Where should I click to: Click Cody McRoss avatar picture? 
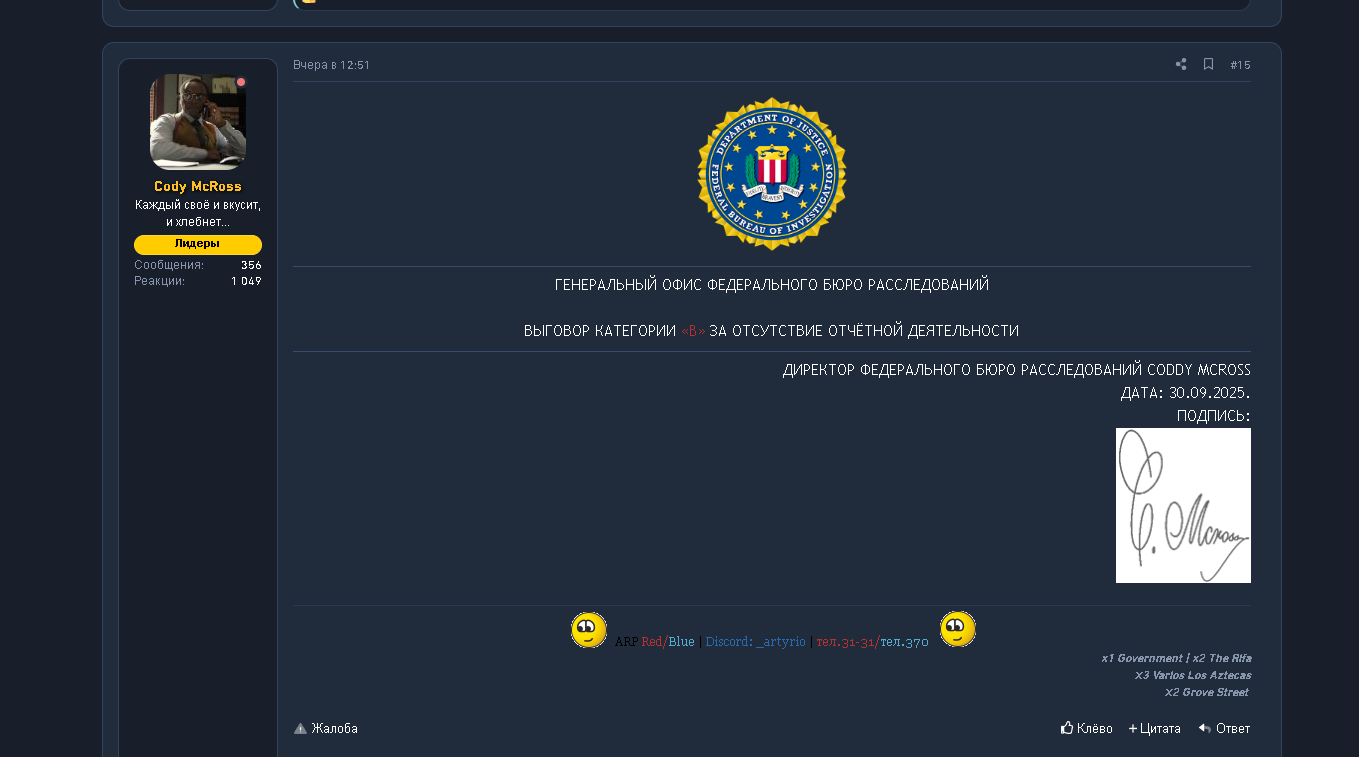(x=198, y=122)
